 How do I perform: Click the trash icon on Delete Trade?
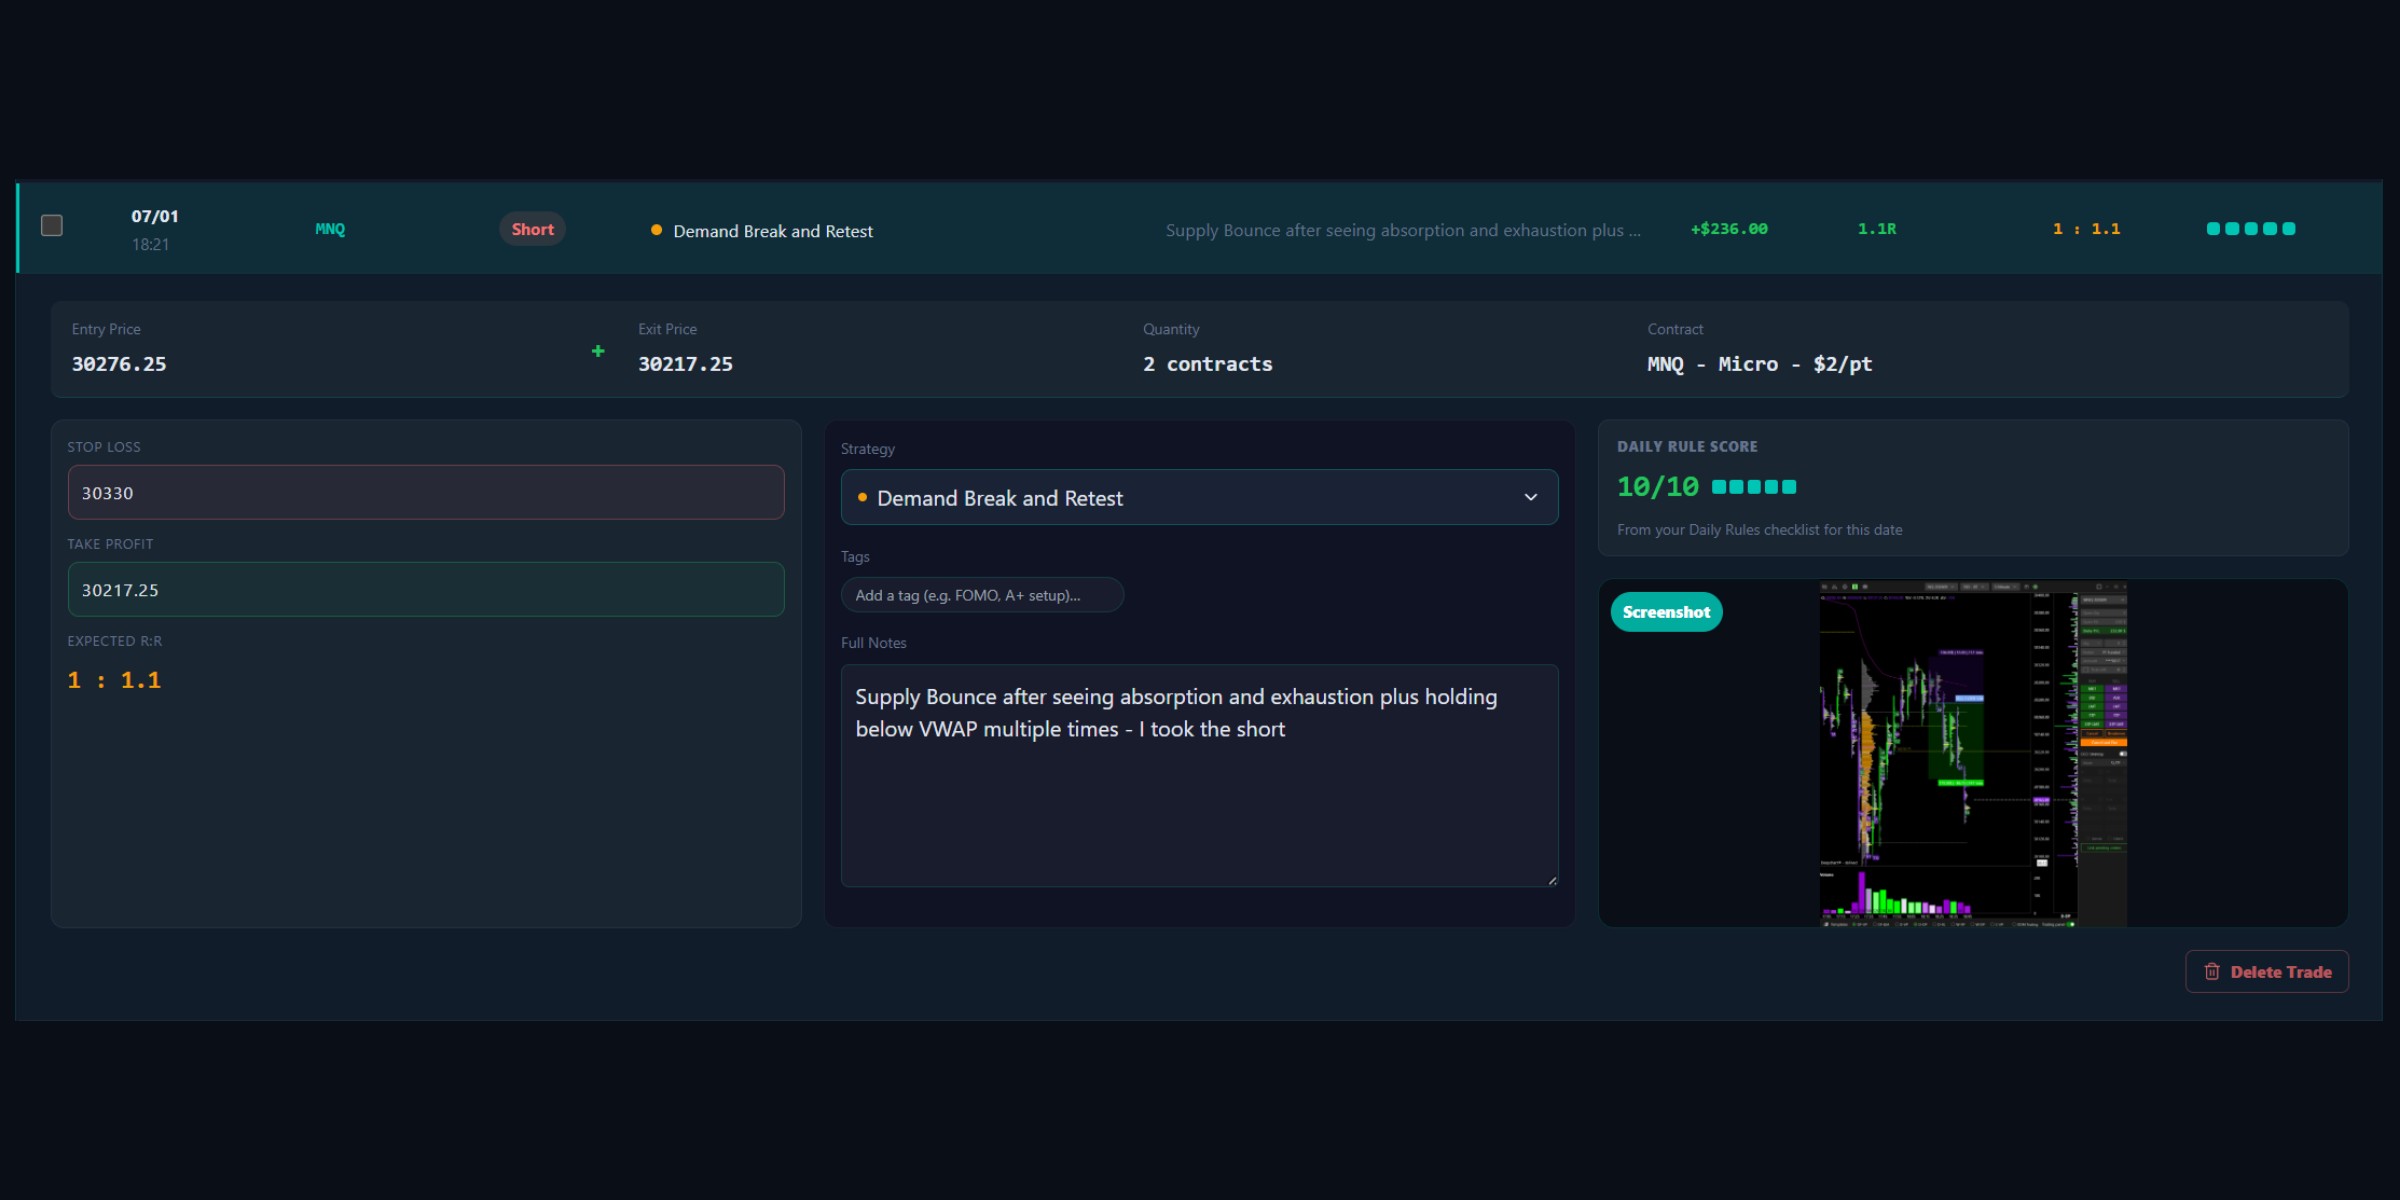point(2212,971)
